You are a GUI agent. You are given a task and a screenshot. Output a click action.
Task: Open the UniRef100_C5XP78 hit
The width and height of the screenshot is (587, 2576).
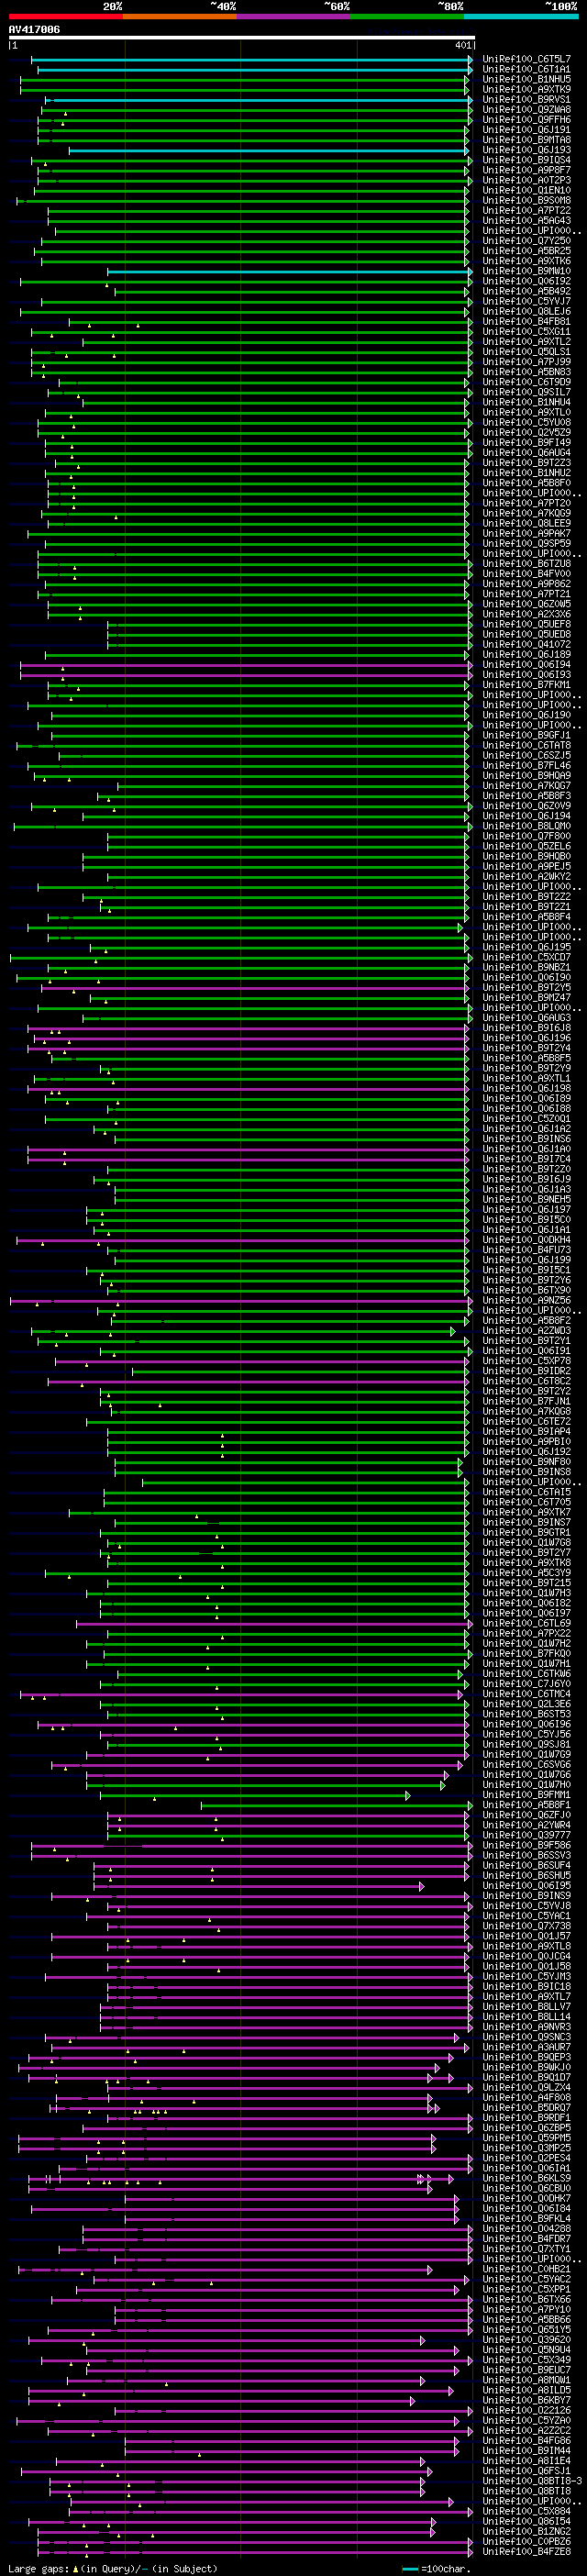(527, 1361)
